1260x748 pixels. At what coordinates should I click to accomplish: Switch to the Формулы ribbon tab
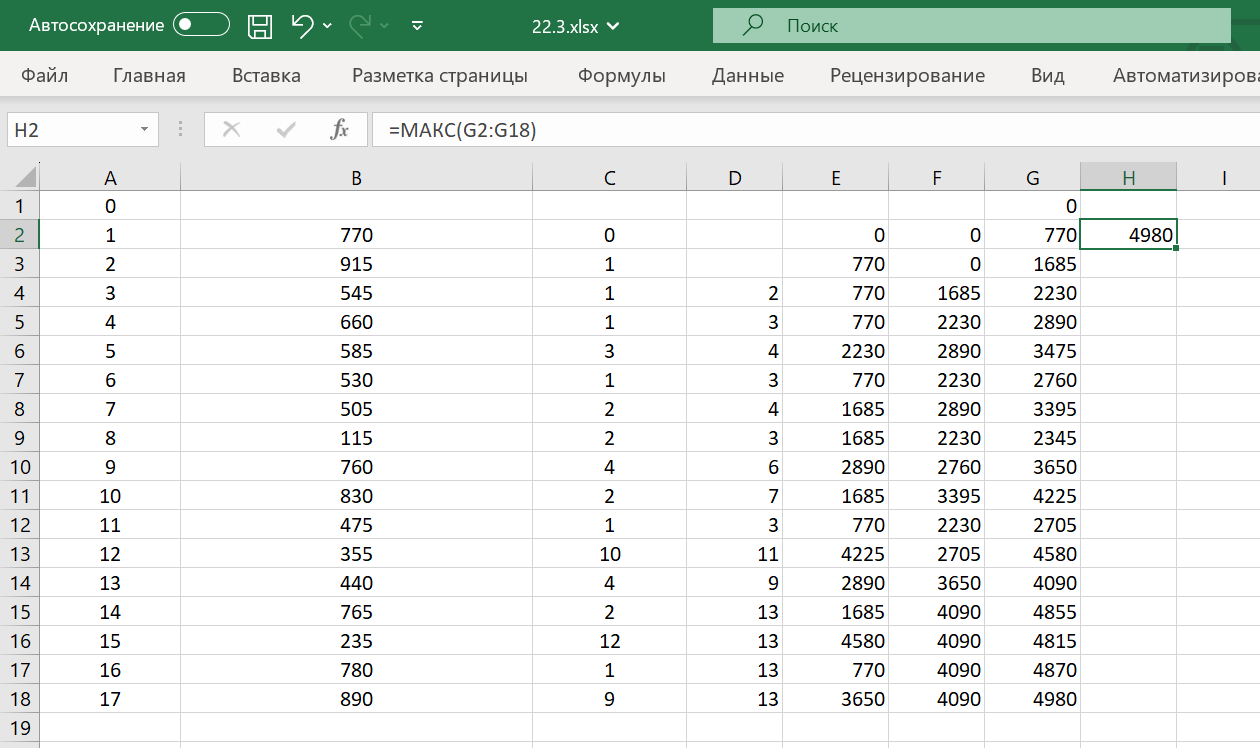[621, 75]
